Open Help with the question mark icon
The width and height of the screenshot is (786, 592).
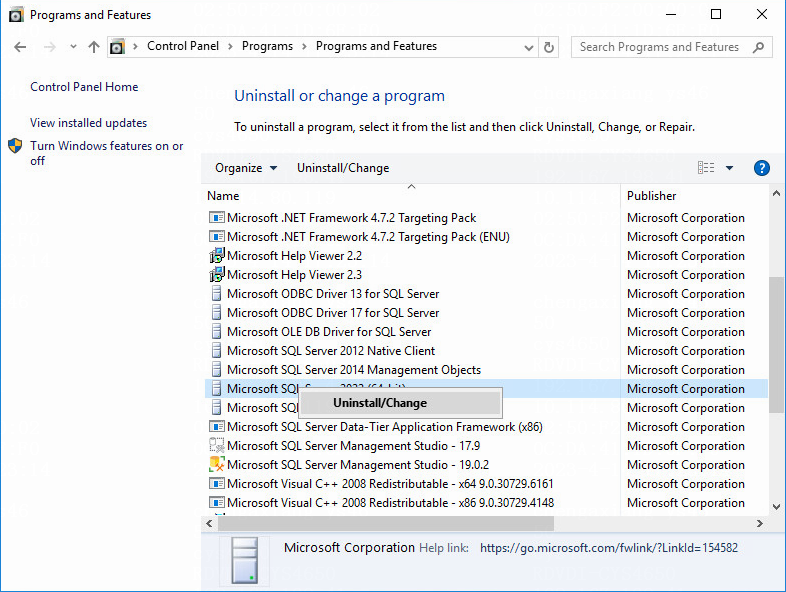[x=761, y=168]
